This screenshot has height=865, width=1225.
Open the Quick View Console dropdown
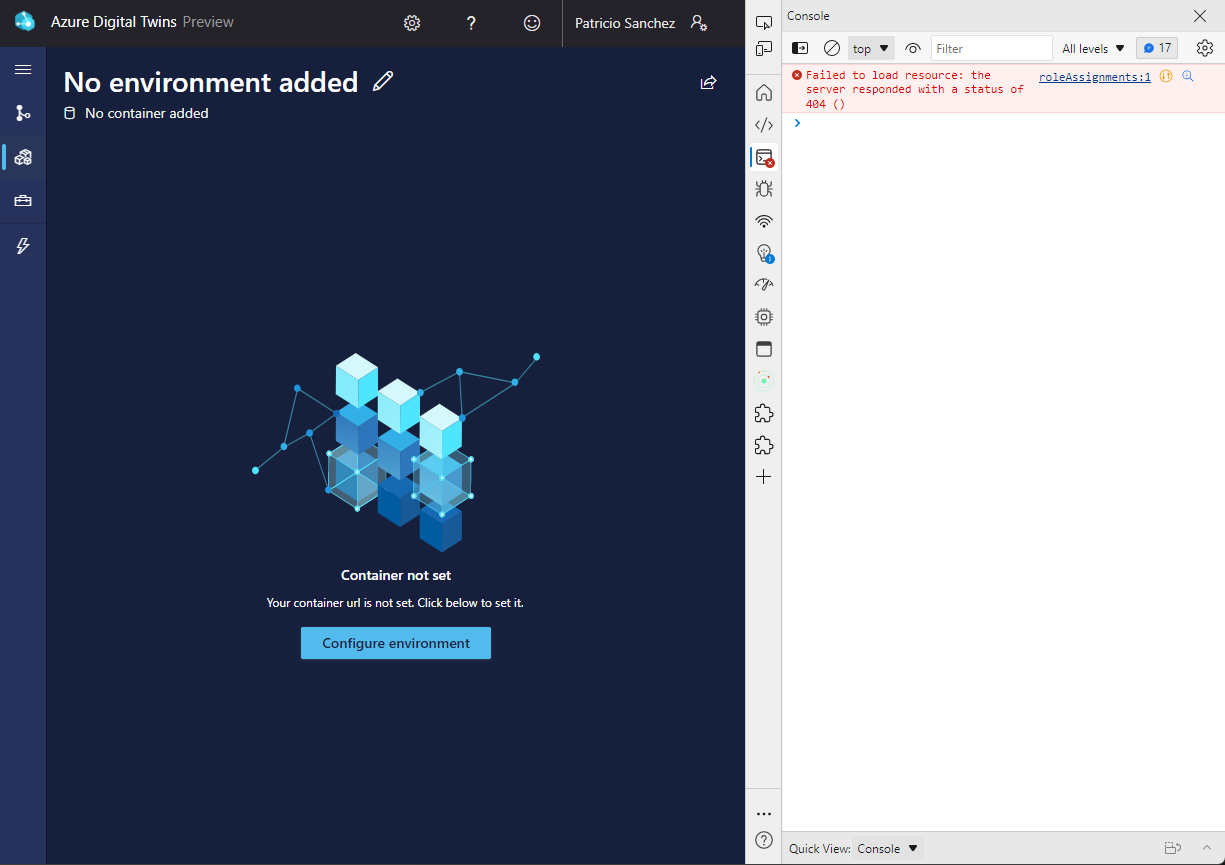(886, 848)
